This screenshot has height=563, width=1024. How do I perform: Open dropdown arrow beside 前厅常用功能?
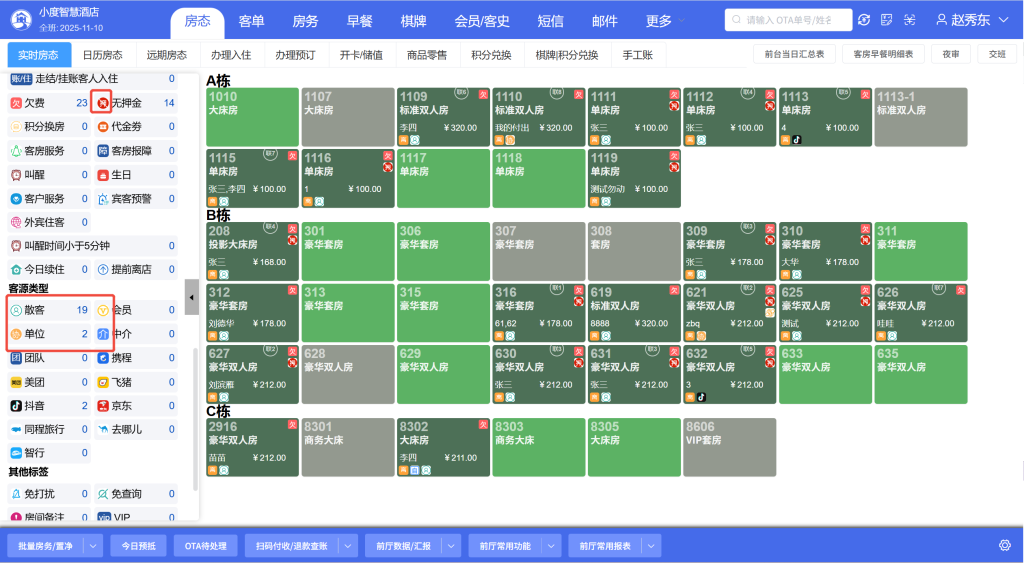pos(552,545)
